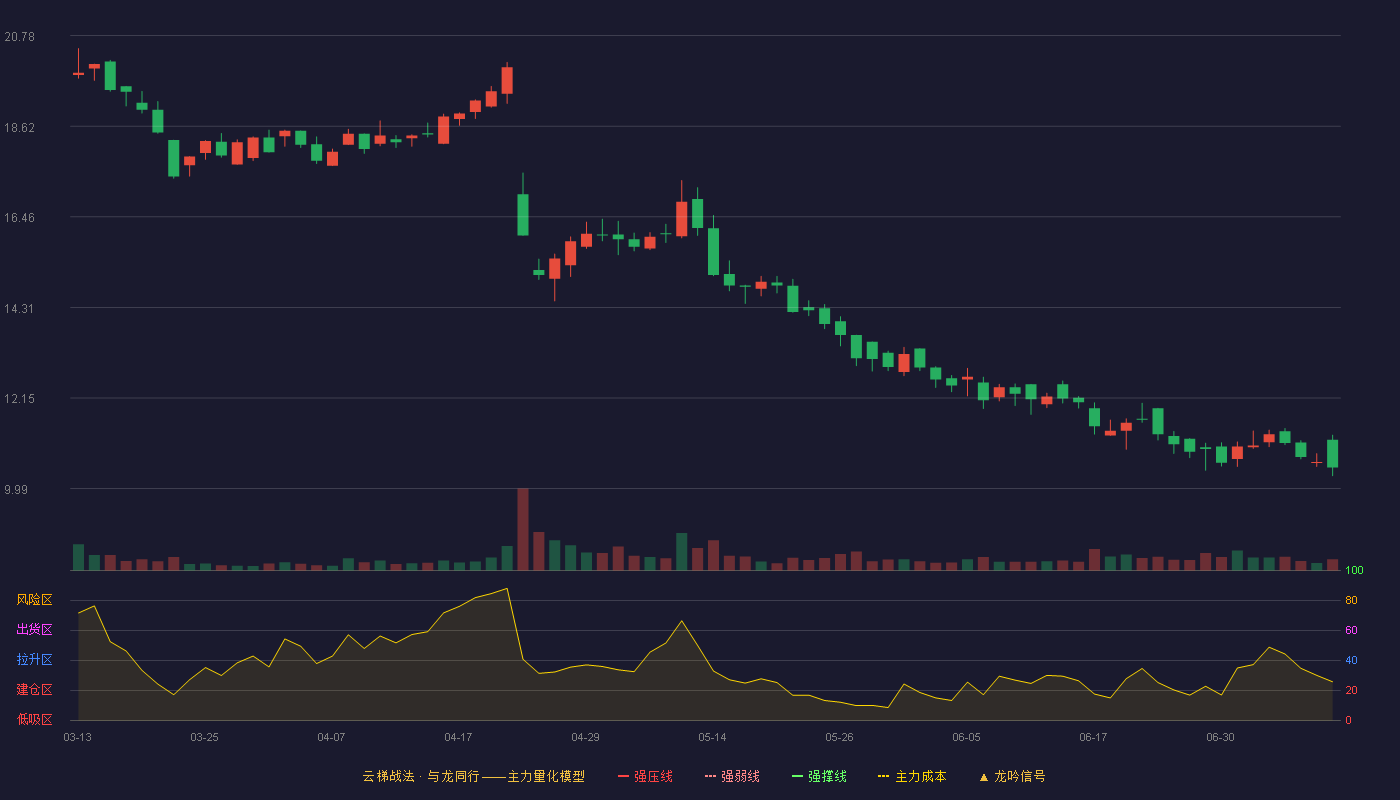This screenshot has height=800, width=1400.
Task: Click the first candlestick at 03-13
Action: (78, 64)
